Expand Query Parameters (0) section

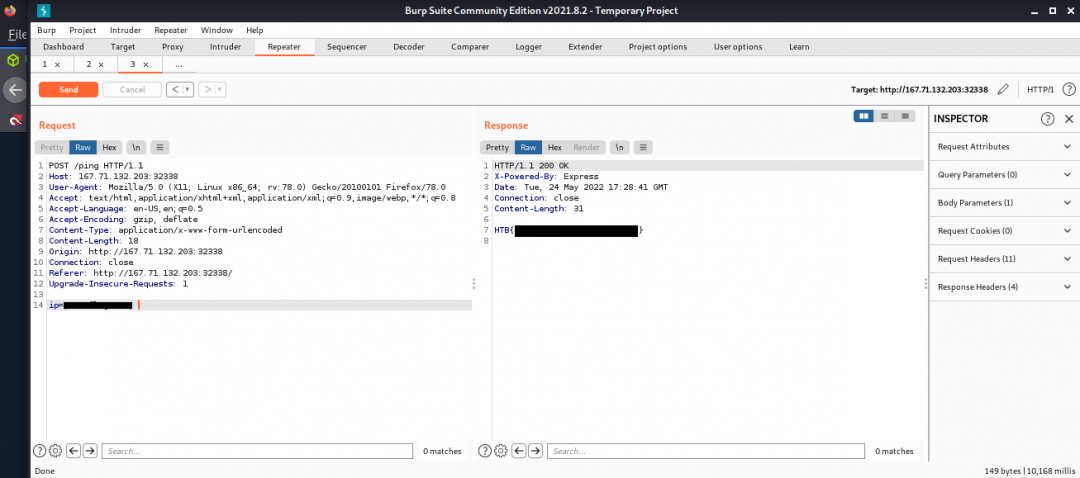point(1004,175)
